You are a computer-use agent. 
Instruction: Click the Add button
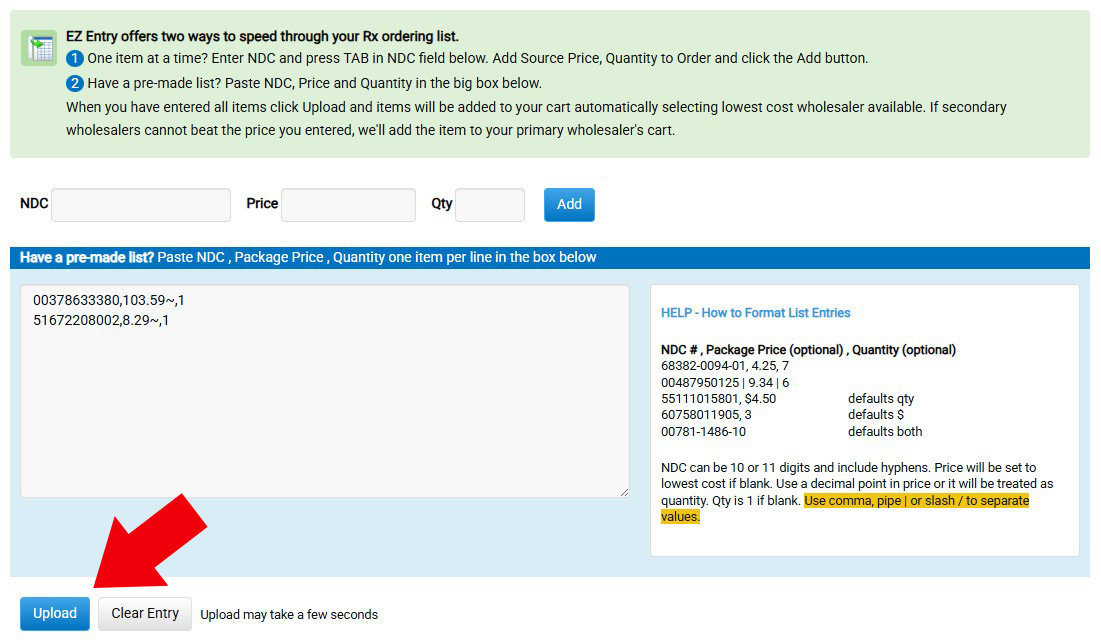coord(568,204)
